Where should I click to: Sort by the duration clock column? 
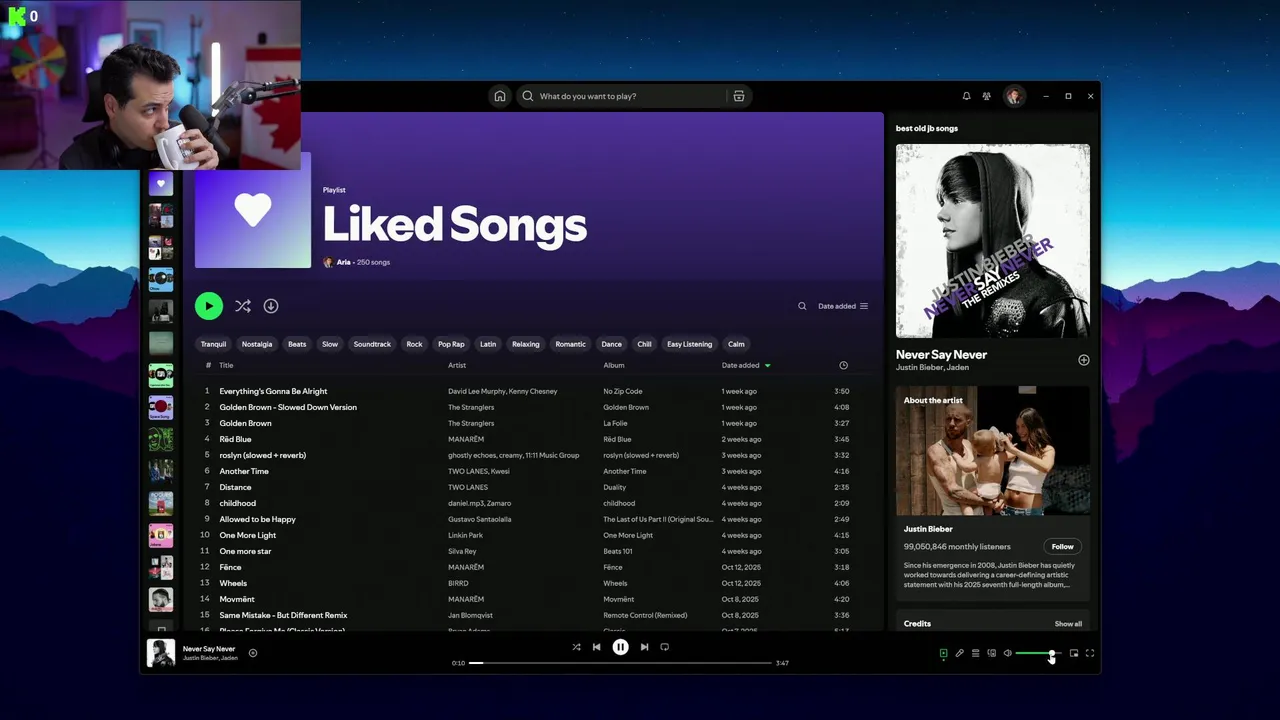[x=843, y=365]
